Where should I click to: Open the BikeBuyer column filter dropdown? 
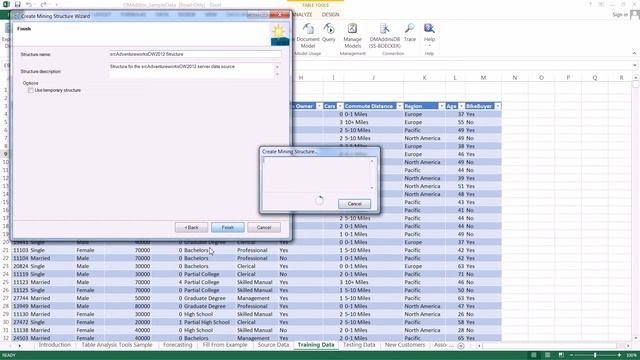tap(498, 106)
